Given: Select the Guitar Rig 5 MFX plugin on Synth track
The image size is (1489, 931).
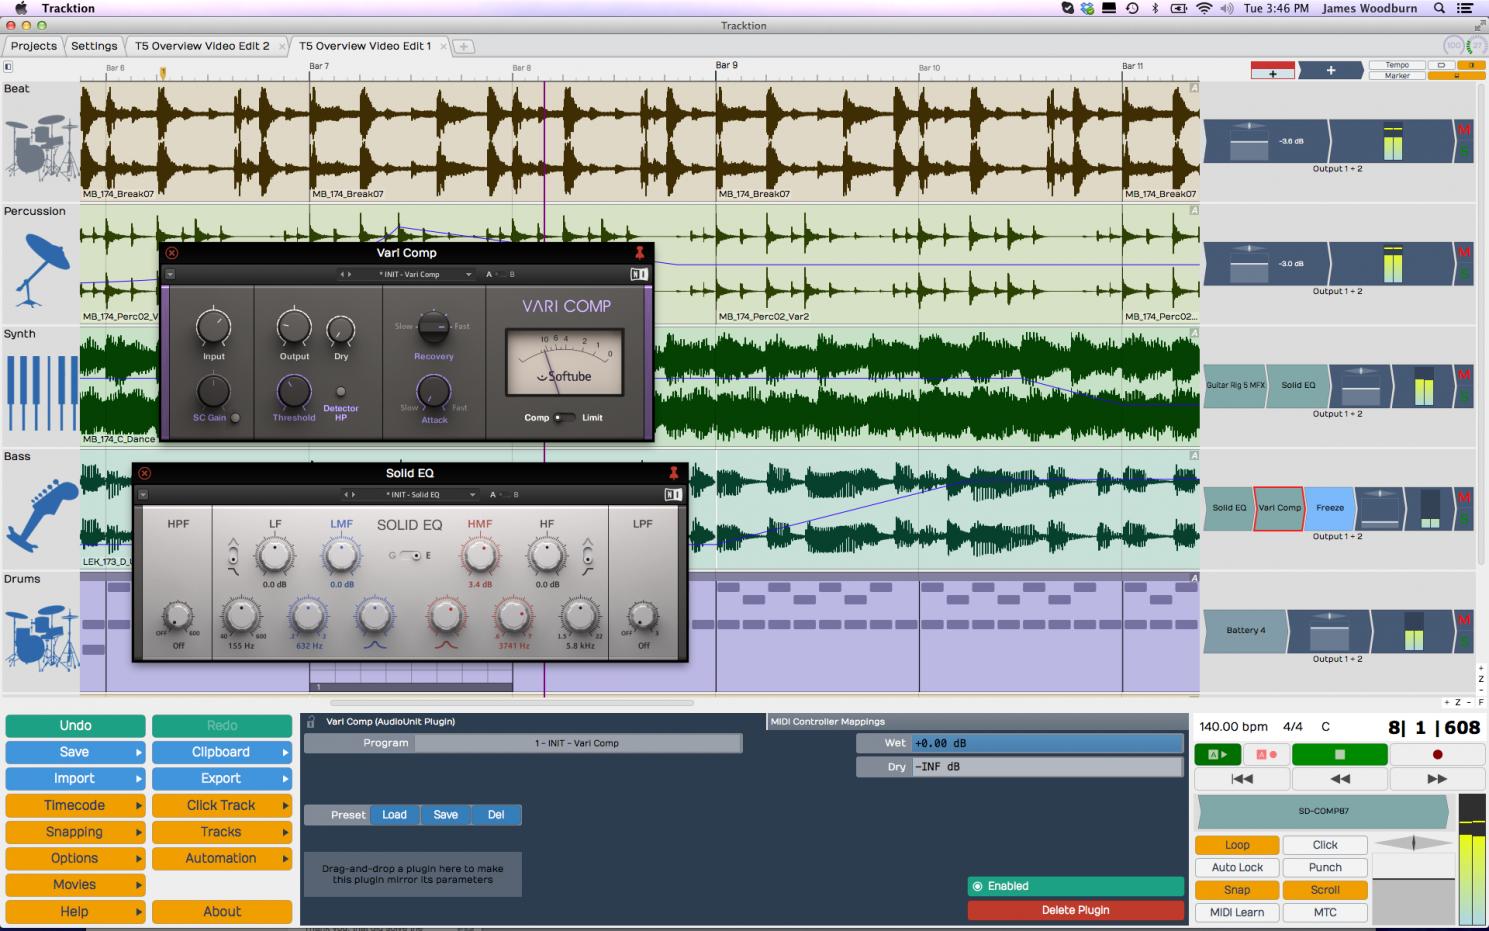Looking at the screenshot, I should [1235, 385].
